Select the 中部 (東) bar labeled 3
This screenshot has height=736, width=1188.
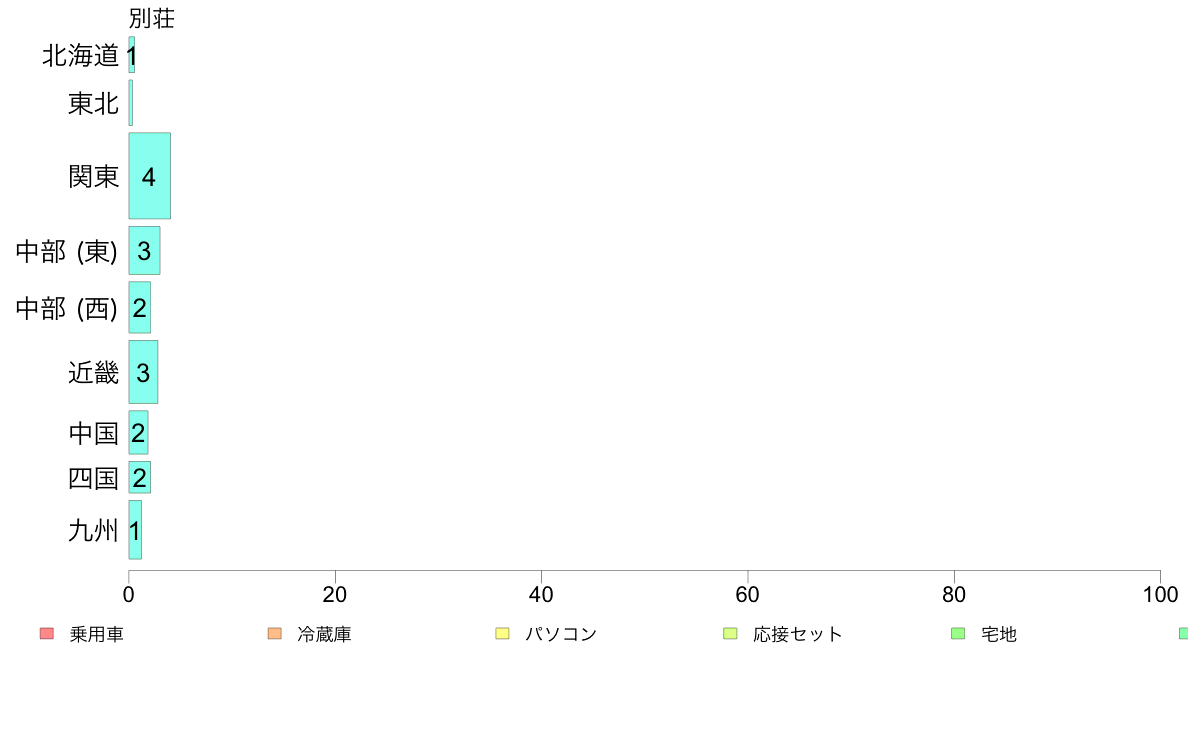point(144,251)
